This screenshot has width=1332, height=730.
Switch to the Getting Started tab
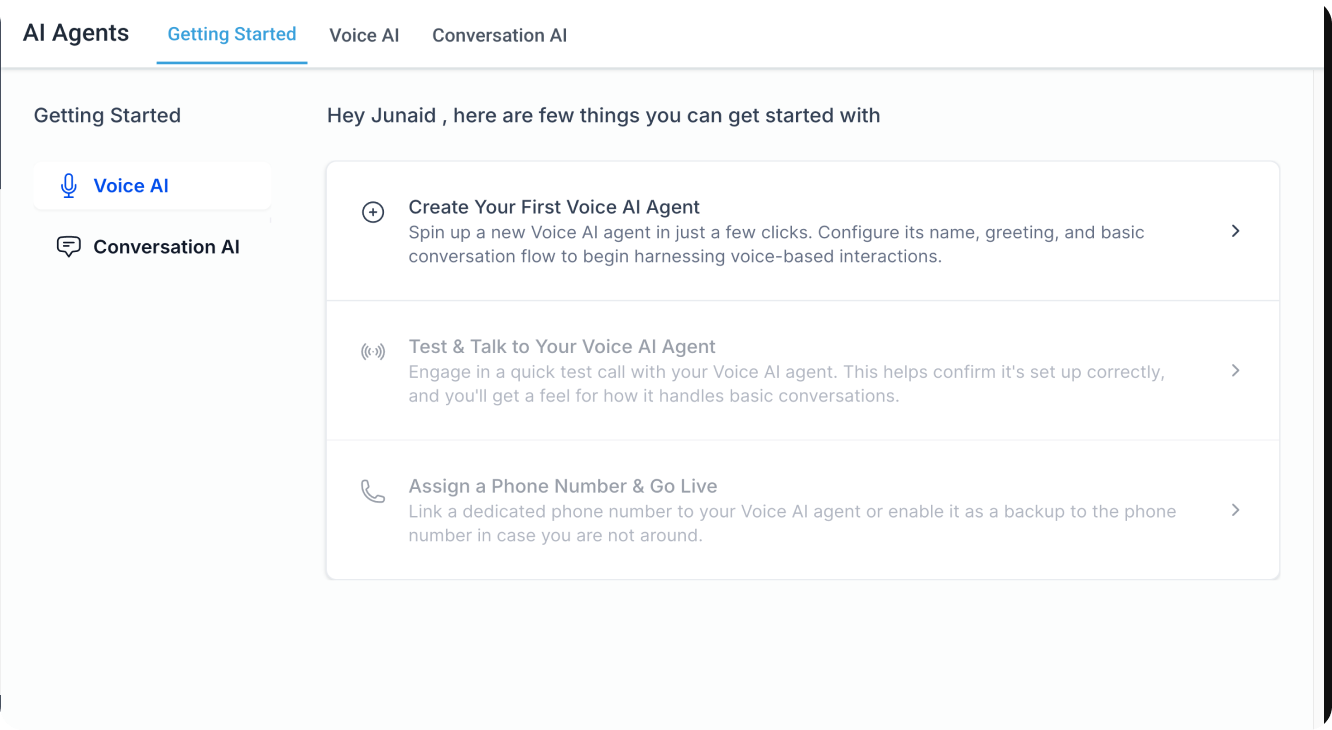(x=232, y=34)
